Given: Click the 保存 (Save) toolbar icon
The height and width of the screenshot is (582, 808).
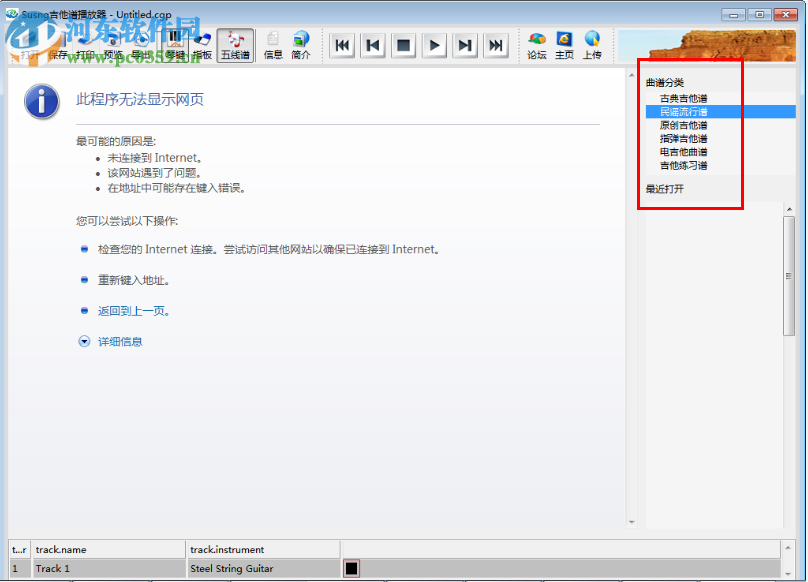Looking at the screenshot, I should (57, 45).
